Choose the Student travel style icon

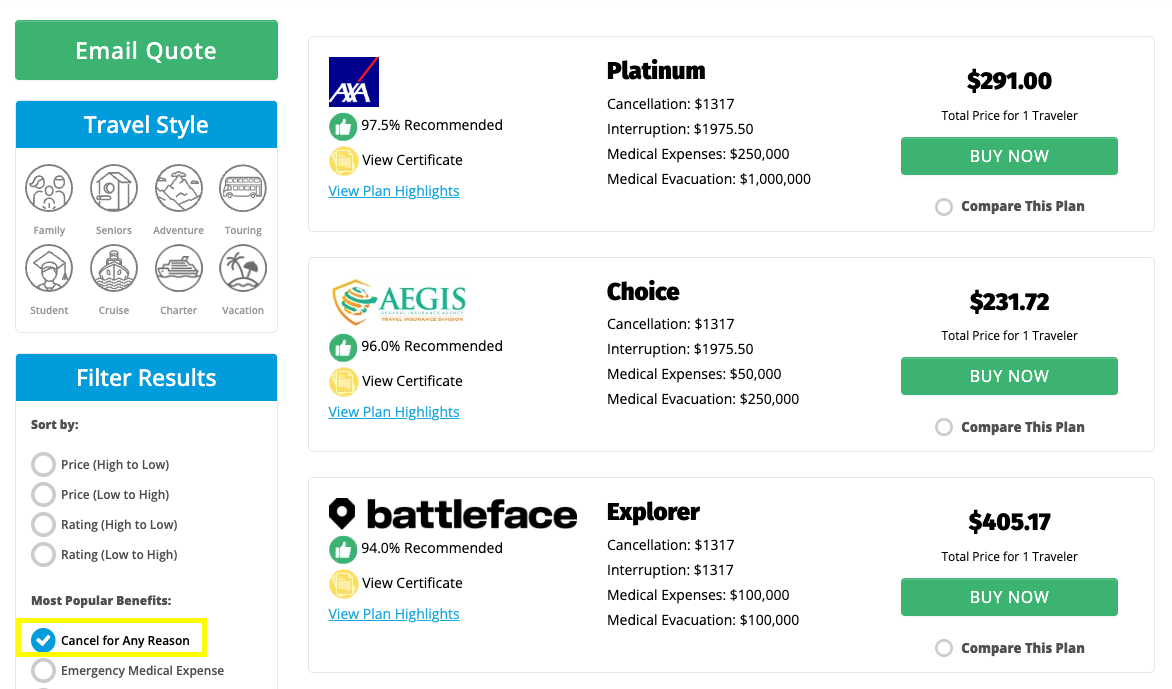point(49,269)
